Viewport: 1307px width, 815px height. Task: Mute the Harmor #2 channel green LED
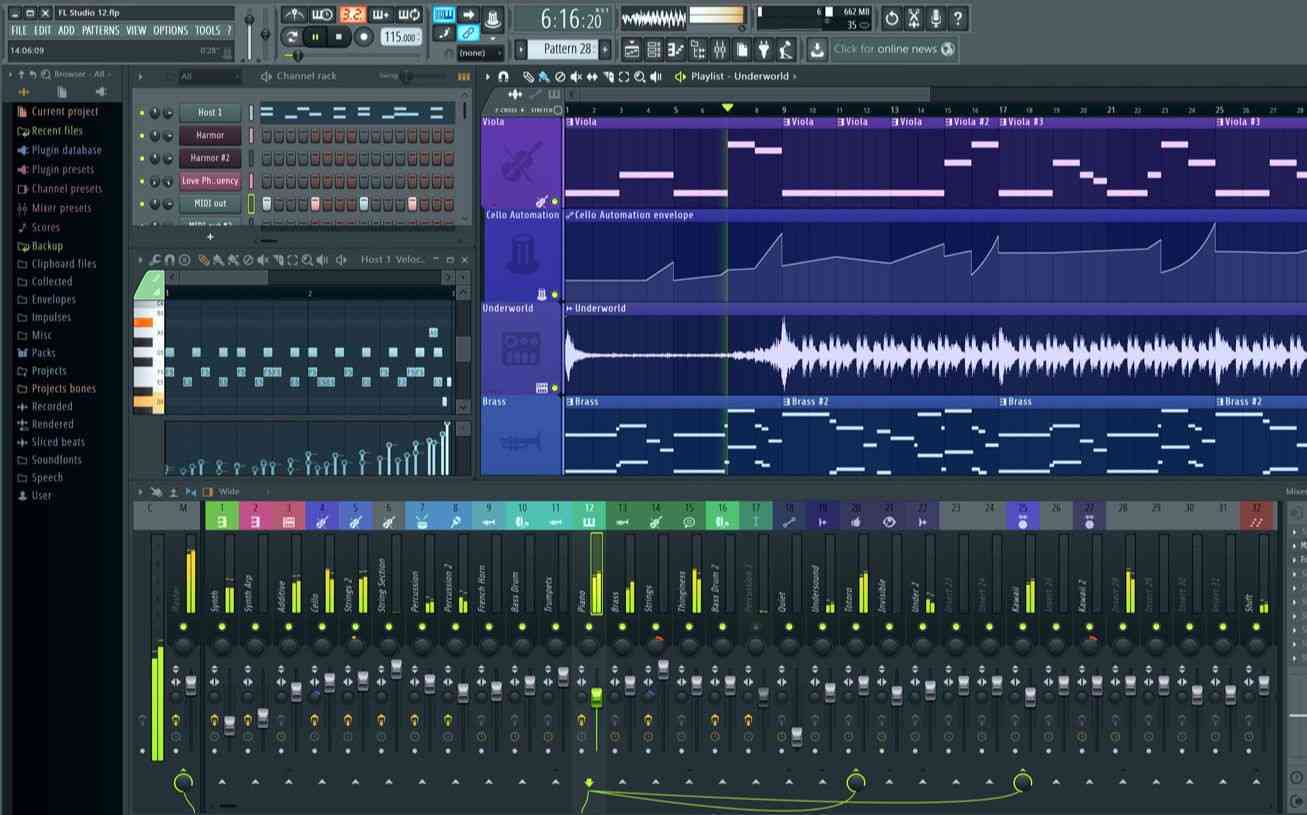pyautogui.click(x=142, y=159)
